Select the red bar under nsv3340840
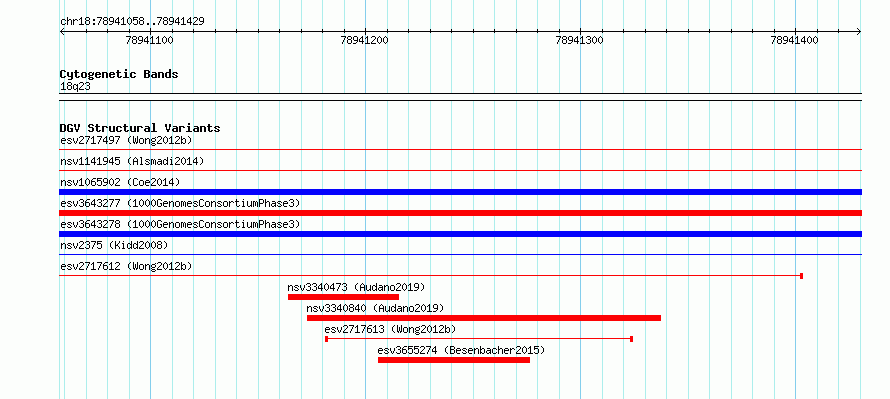Image resolution: width=890 pixels, height=399 pixels. pos(484,318)
